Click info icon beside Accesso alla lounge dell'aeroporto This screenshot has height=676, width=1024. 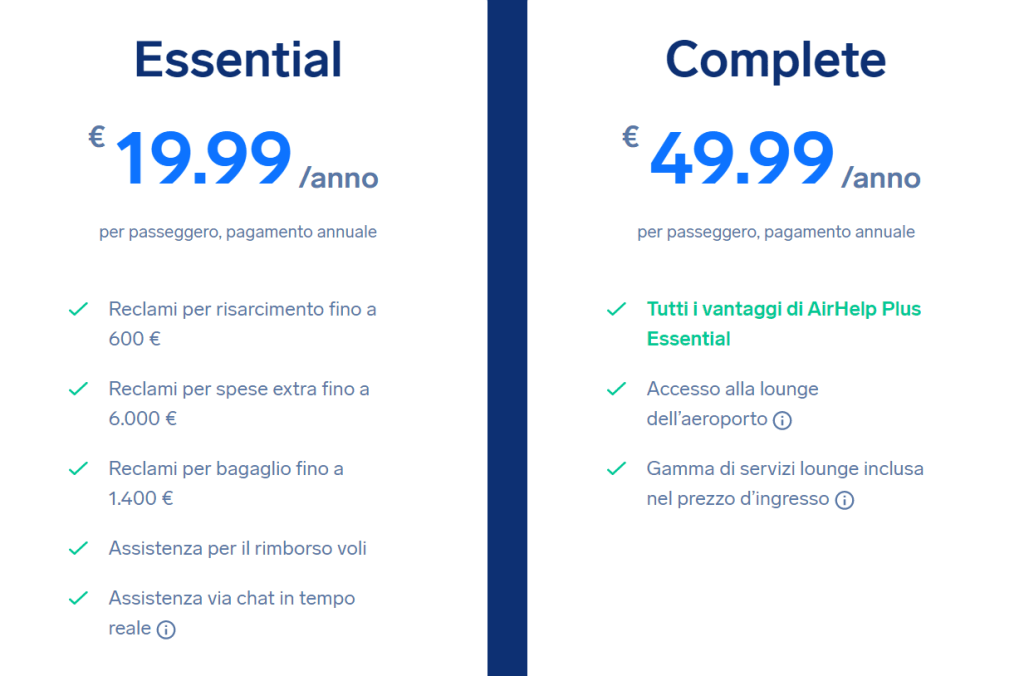click(783, 420)
